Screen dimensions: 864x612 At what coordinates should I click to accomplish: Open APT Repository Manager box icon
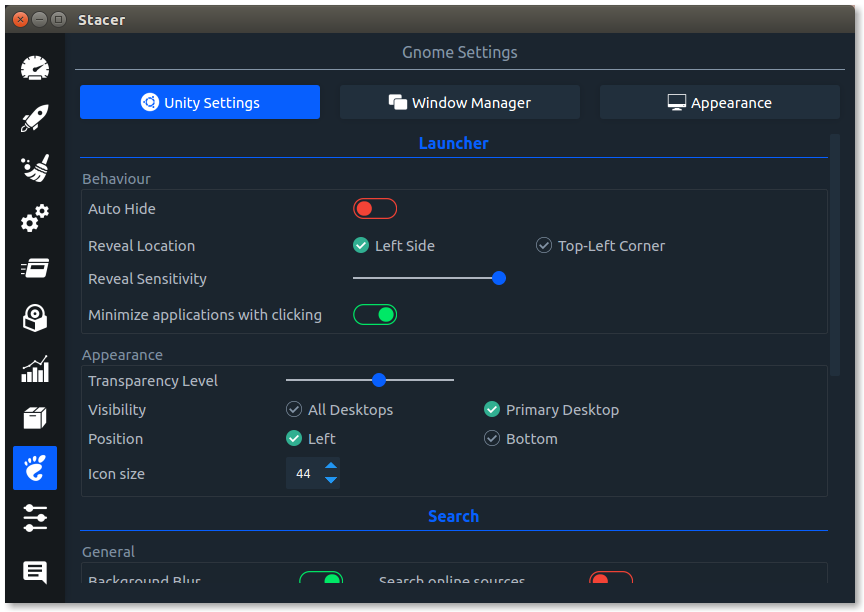(35, 418)
